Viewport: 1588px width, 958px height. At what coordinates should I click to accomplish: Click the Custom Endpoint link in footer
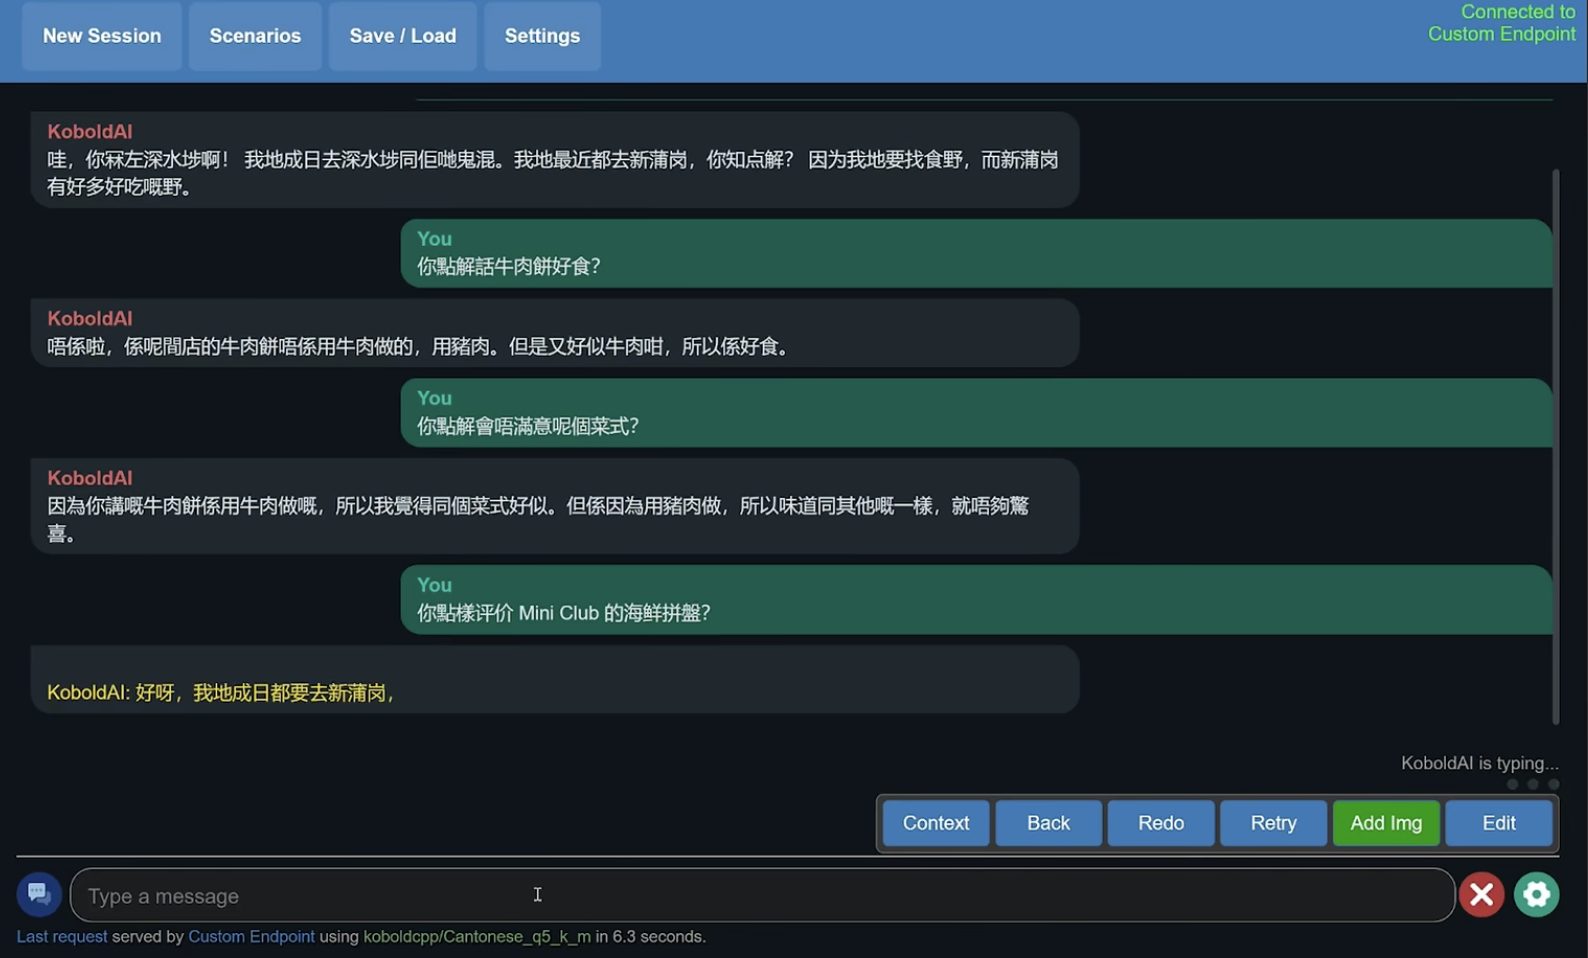[x=251, y=937]
